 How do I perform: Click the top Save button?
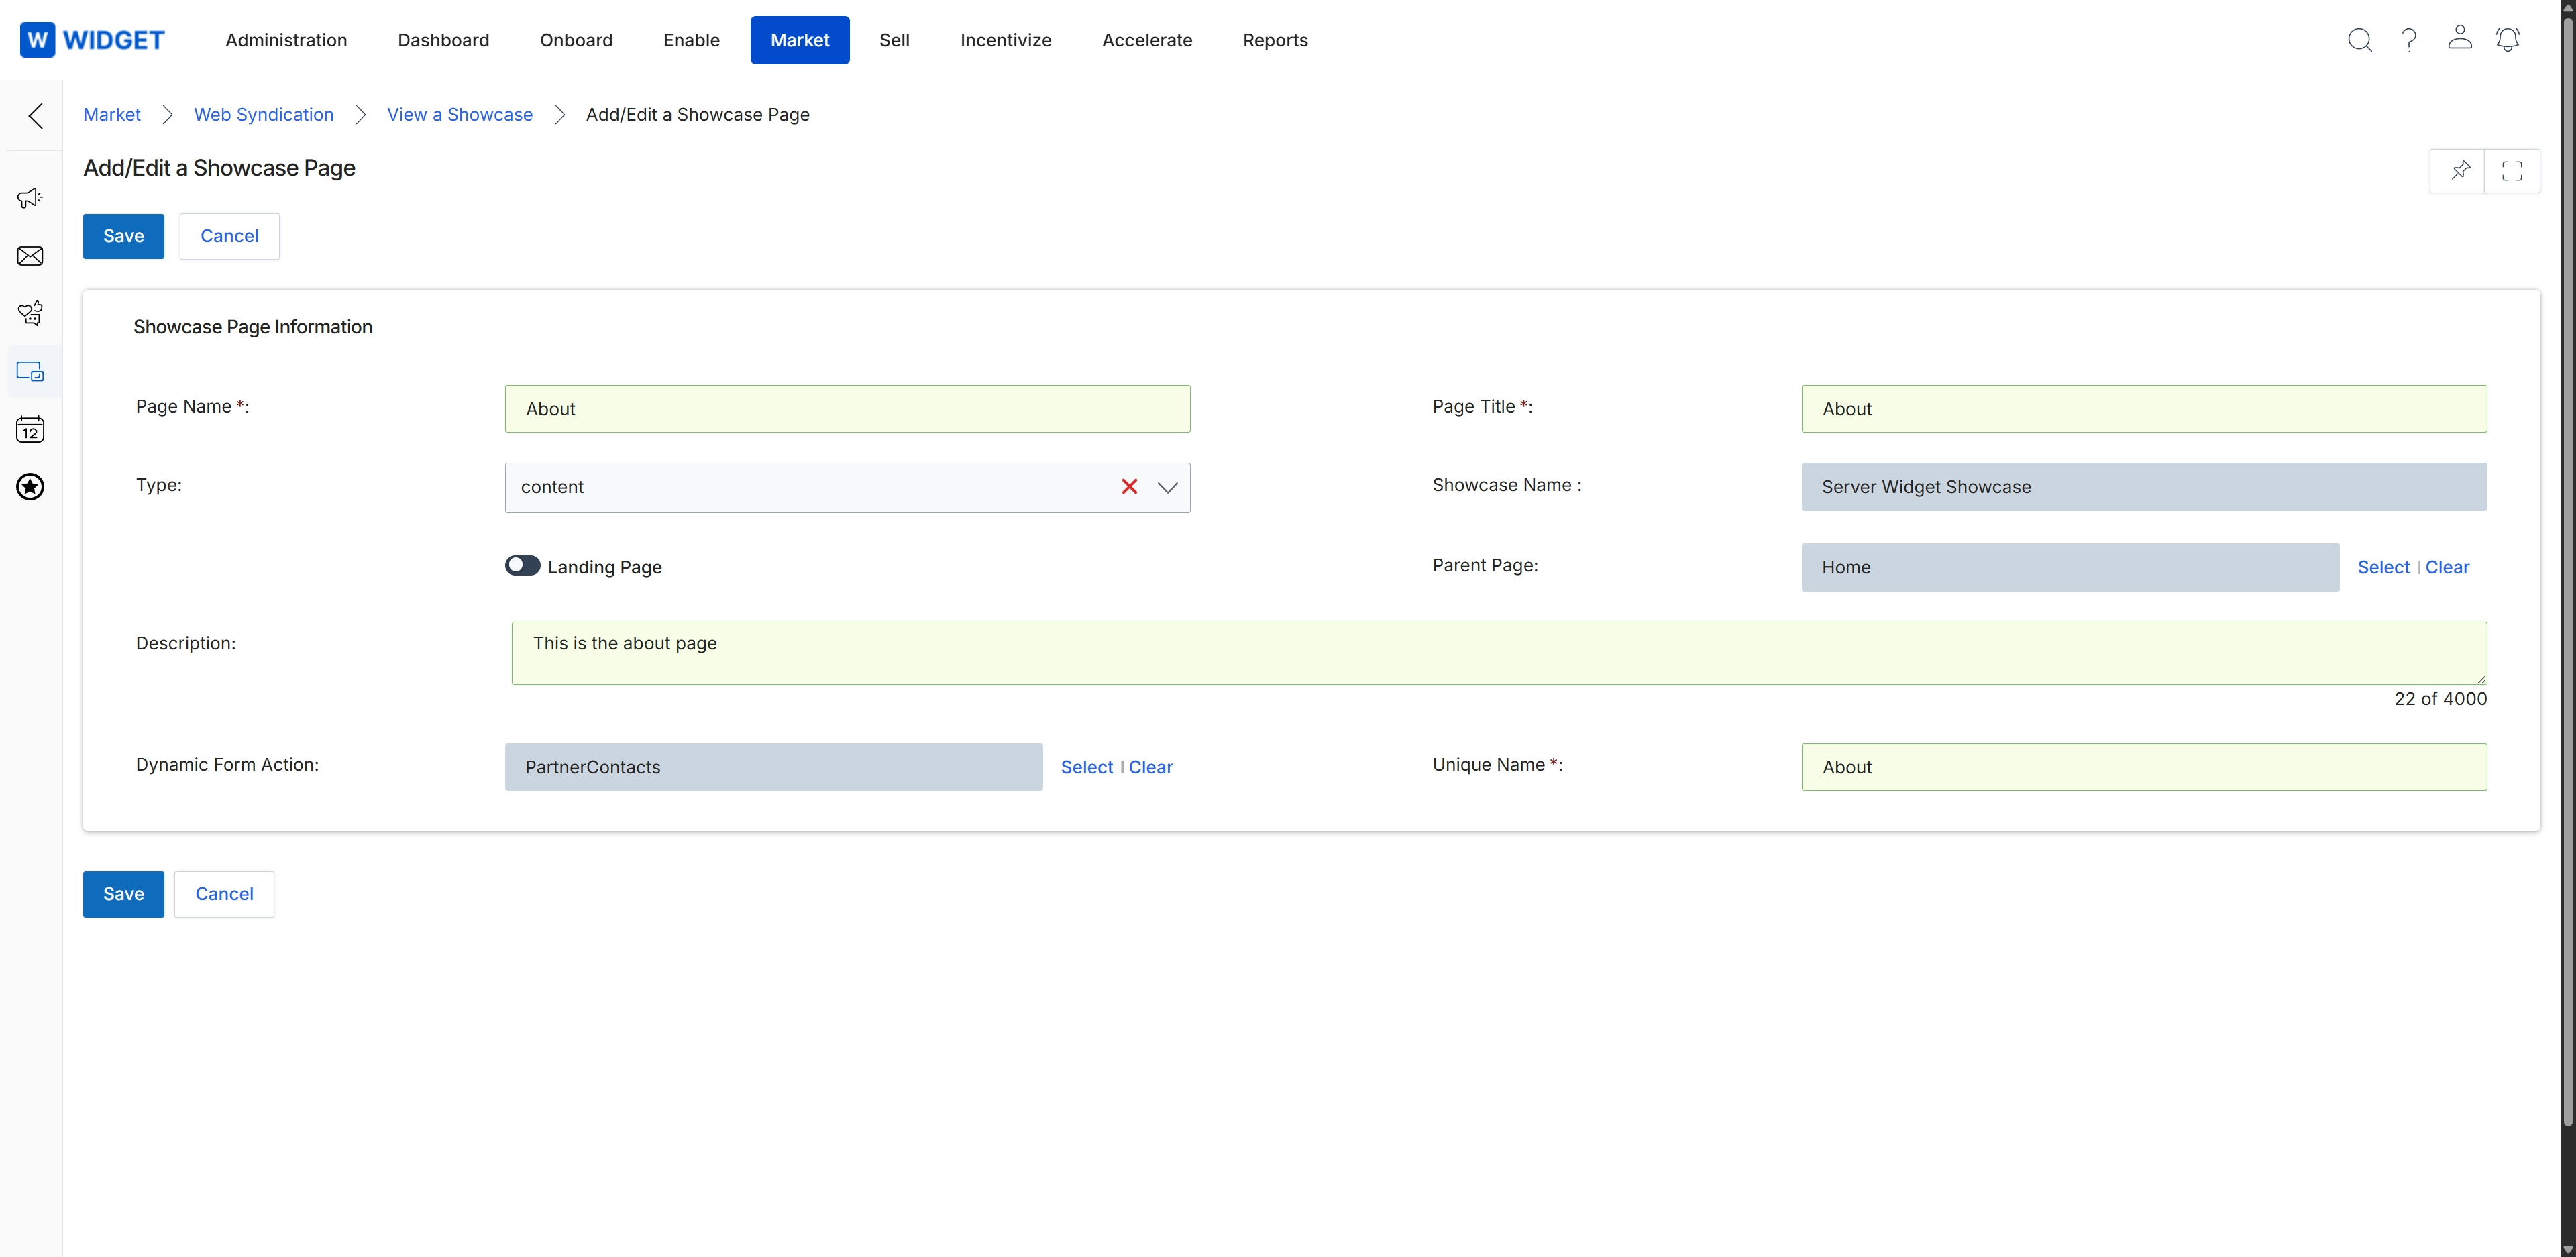pyautogui.click(x=123, y=236)
